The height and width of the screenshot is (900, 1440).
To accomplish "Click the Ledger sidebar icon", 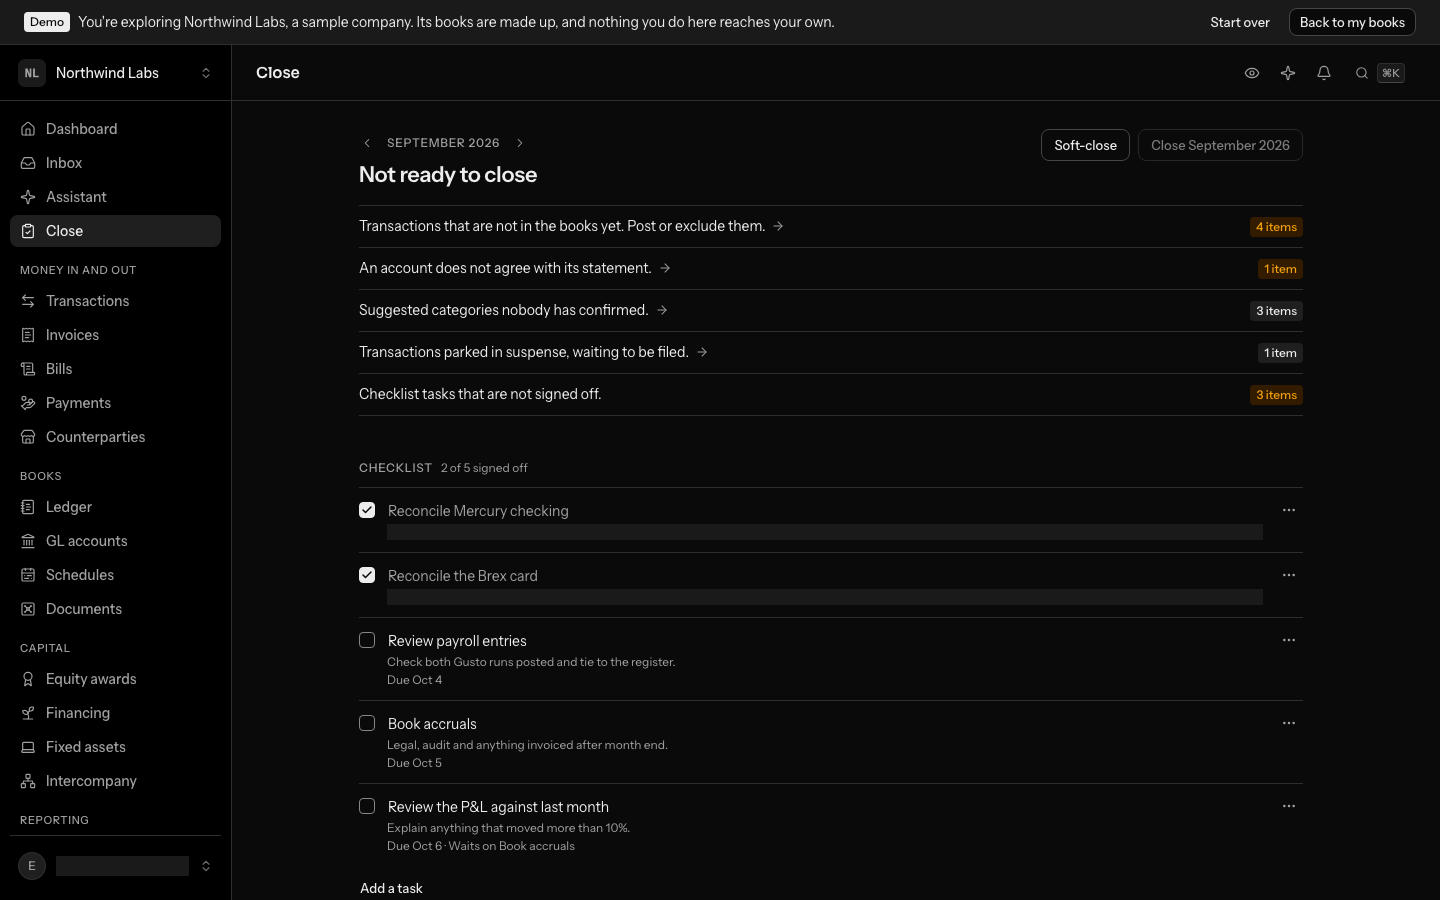I will [28, 507].
